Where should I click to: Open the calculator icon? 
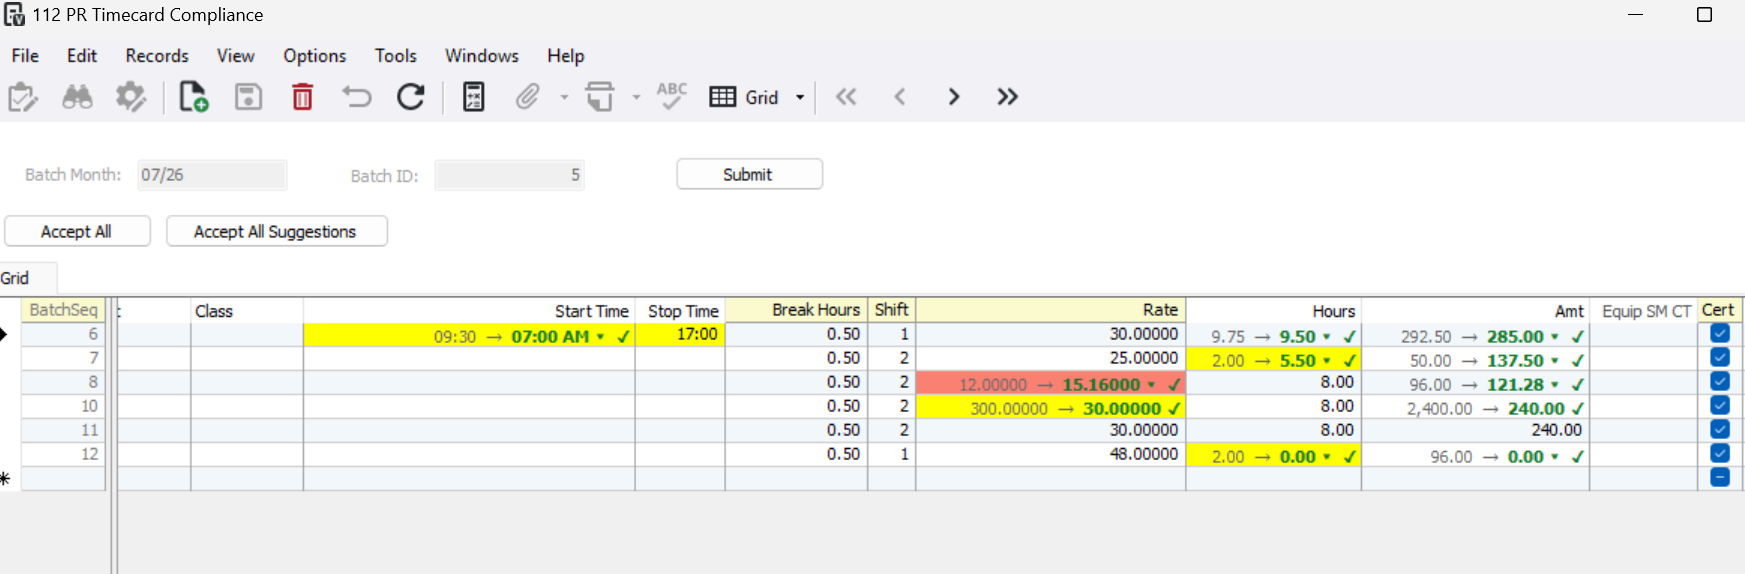tap(473, 97)
